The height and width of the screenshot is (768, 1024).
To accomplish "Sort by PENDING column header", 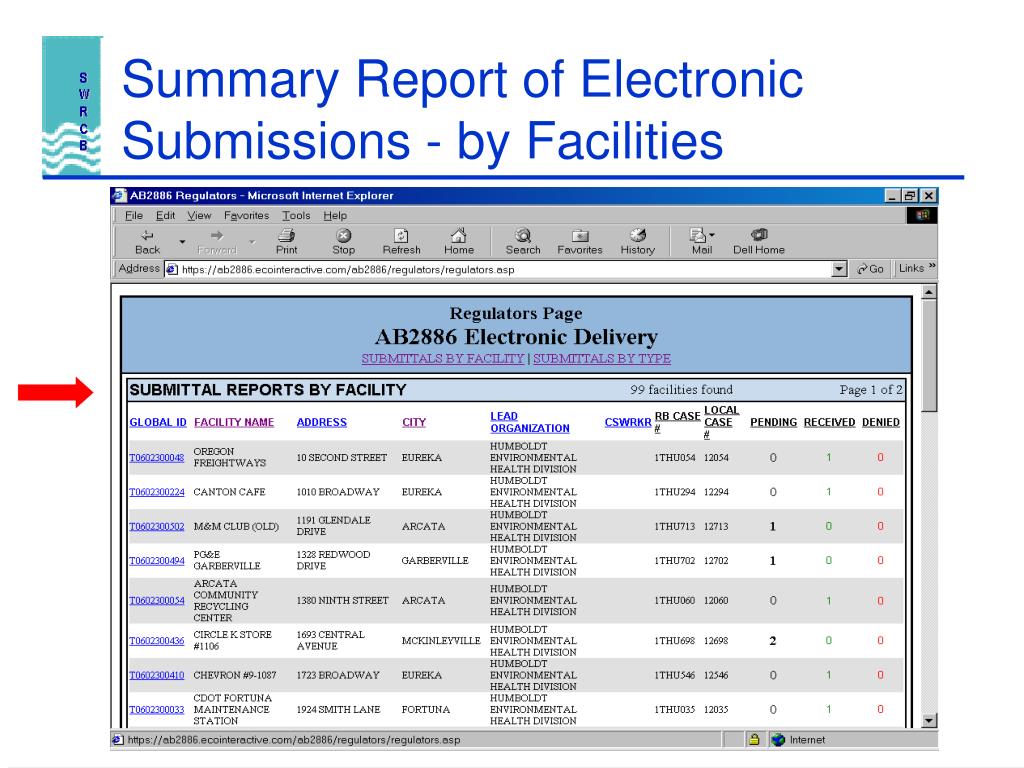I will click(773, 423).
